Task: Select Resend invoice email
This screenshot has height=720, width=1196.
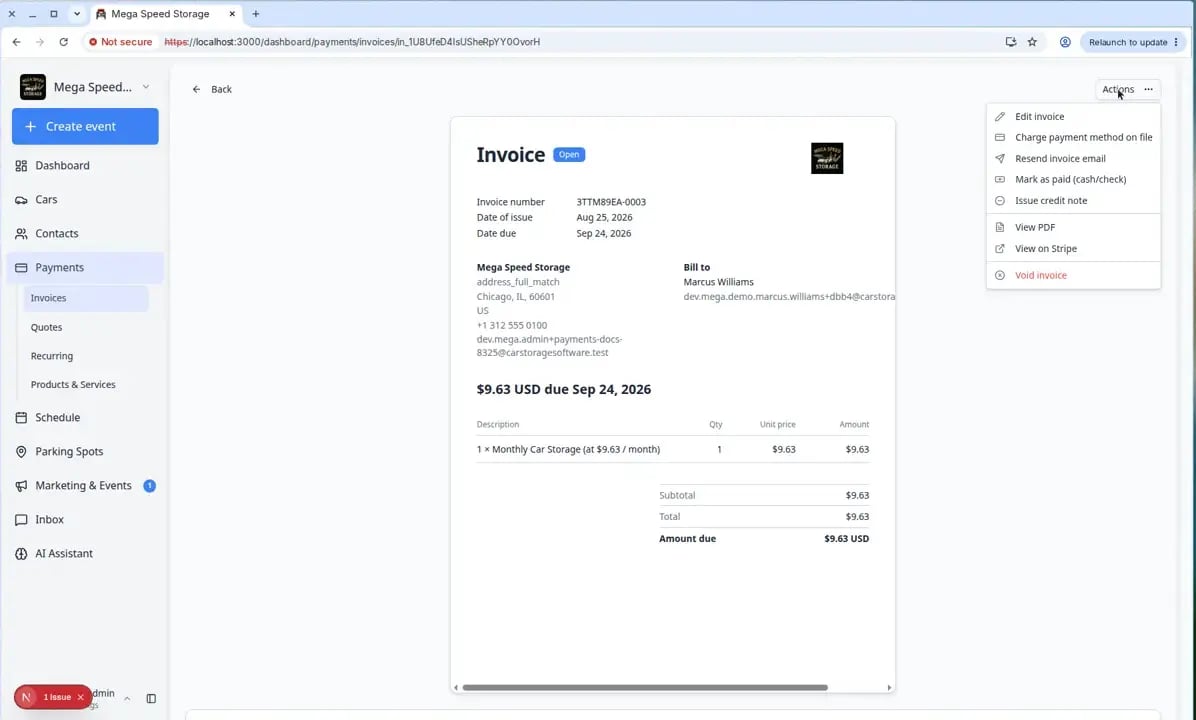Action: tap(1073, 159)
